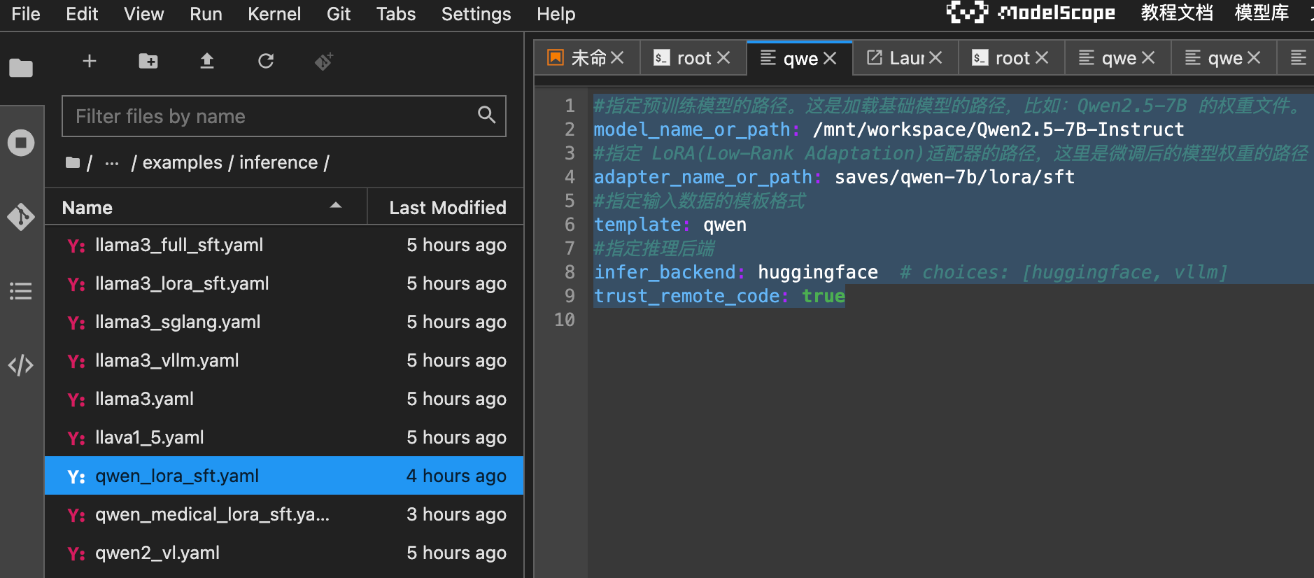Open the Git menu
This screenshot has height=578, width=1314.
click(x=339, y=14)
